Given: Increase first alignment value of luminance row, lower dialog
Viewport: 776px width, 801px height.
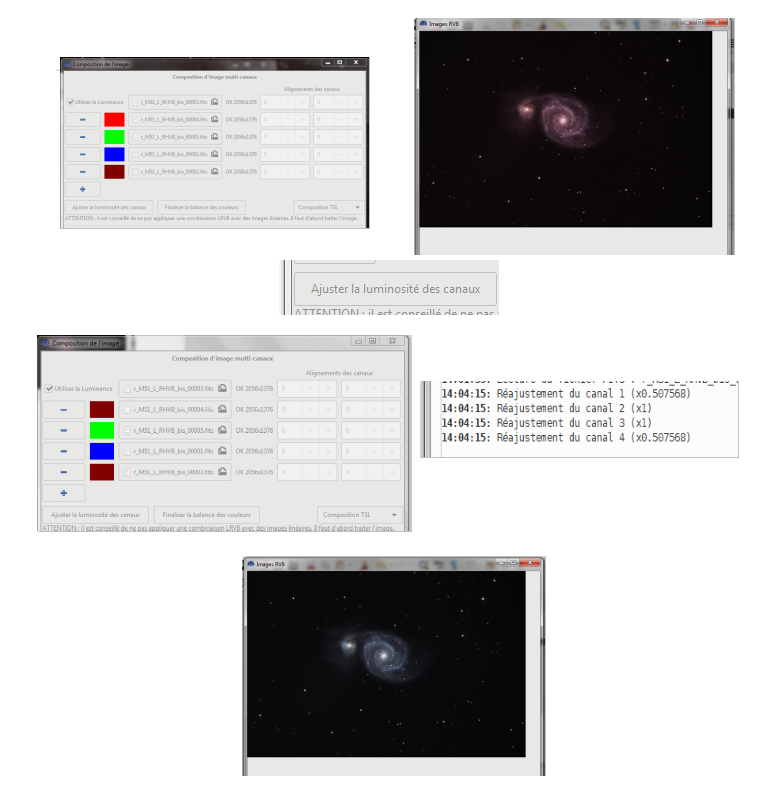Looking at the screenshot, I should click(328, 389).
